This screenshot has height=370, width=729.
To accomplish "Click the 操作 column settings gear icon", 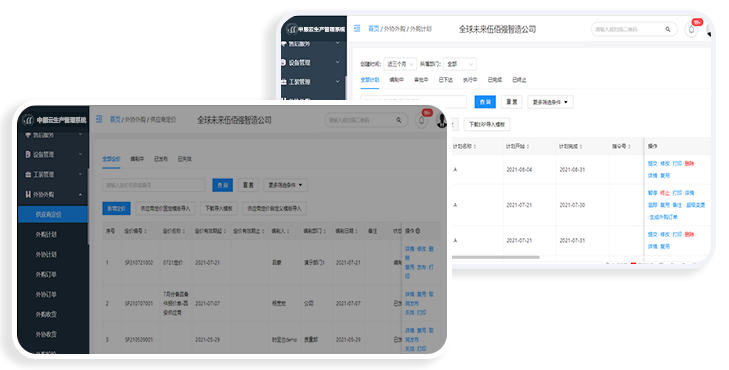I will click(418, 231).
